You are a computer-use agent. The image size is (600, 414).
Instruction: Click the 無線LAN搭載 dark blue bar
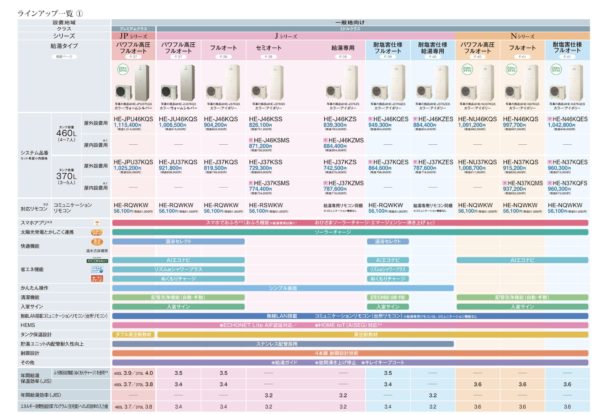pyautogui.click(x=350, y=316)
